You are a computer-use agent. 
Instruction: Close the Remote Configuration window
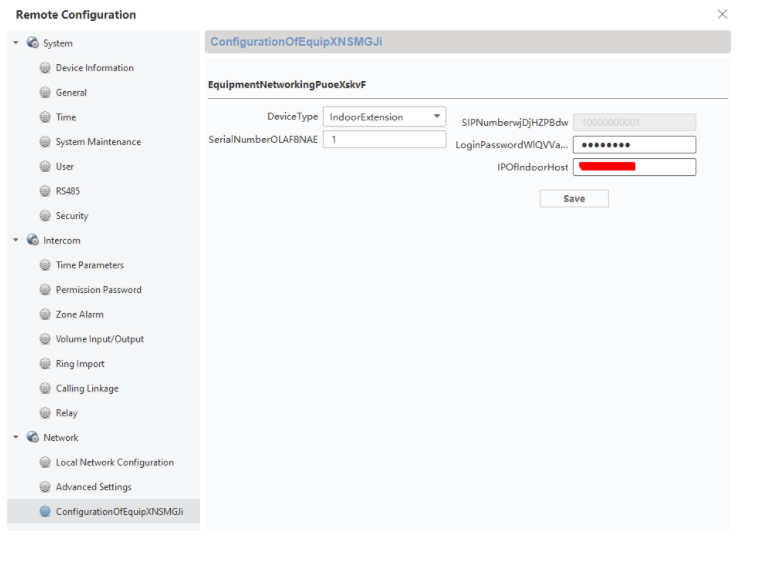click(722, 14)
